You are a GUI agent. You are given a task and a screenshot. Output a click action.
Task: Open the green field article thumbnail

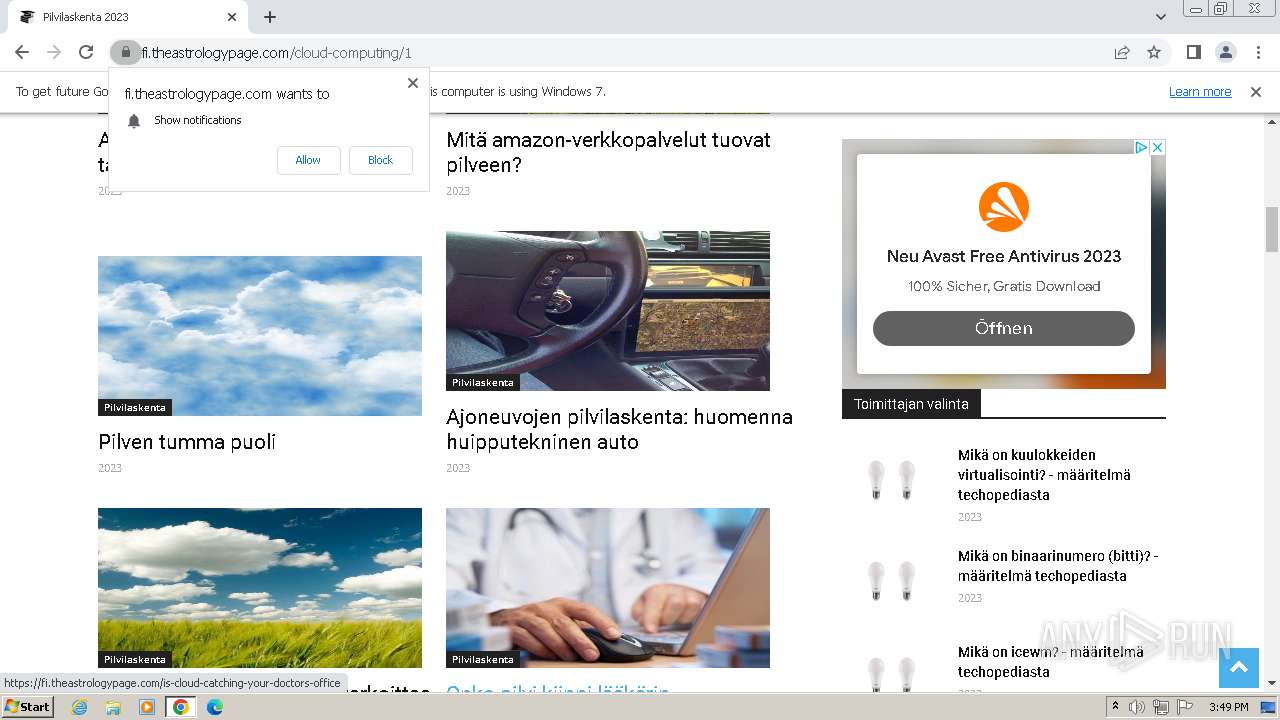point(260,588)
